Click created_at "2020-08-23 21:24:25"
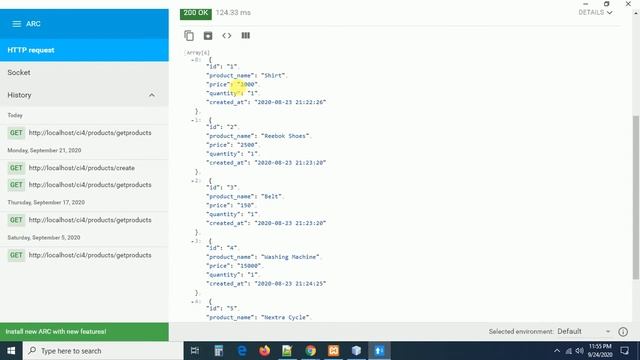 [x=290, y=284]
